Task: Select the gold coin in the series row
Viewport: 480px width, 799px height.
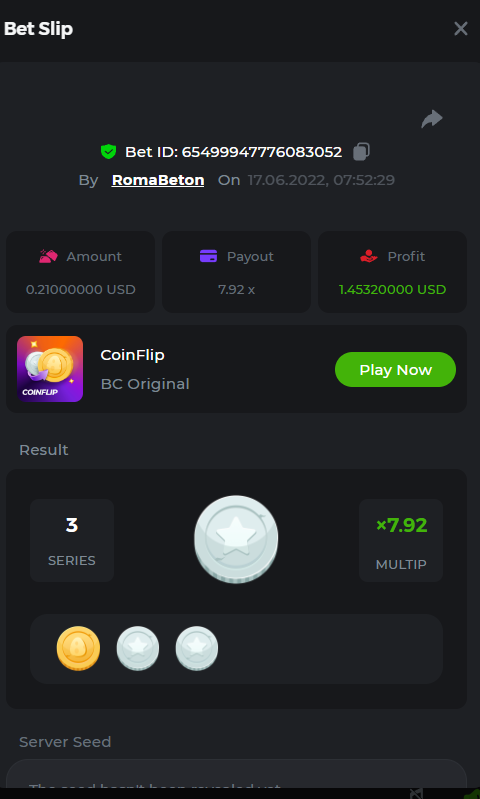Action: [x=78, y=648]
